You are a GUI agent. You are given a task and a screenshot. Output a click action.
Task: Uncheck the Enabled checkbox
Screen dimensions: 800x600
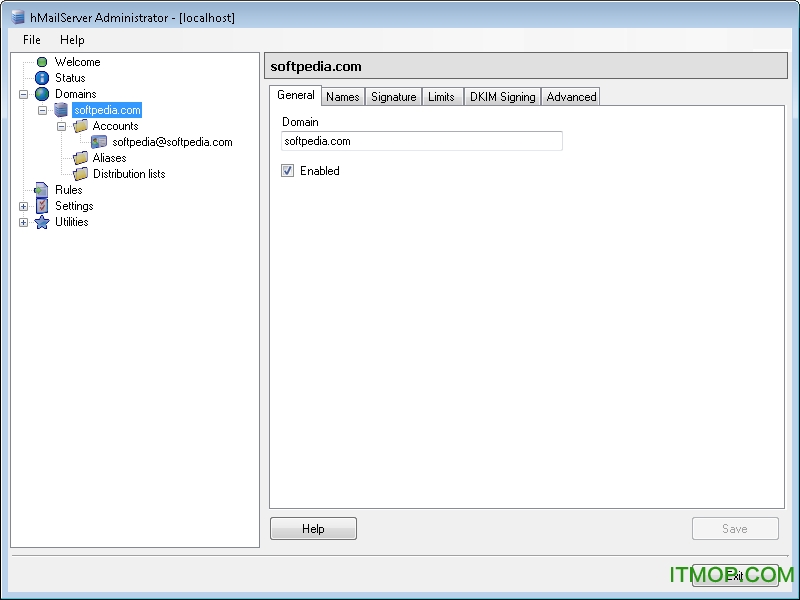[x=288, y=171]
